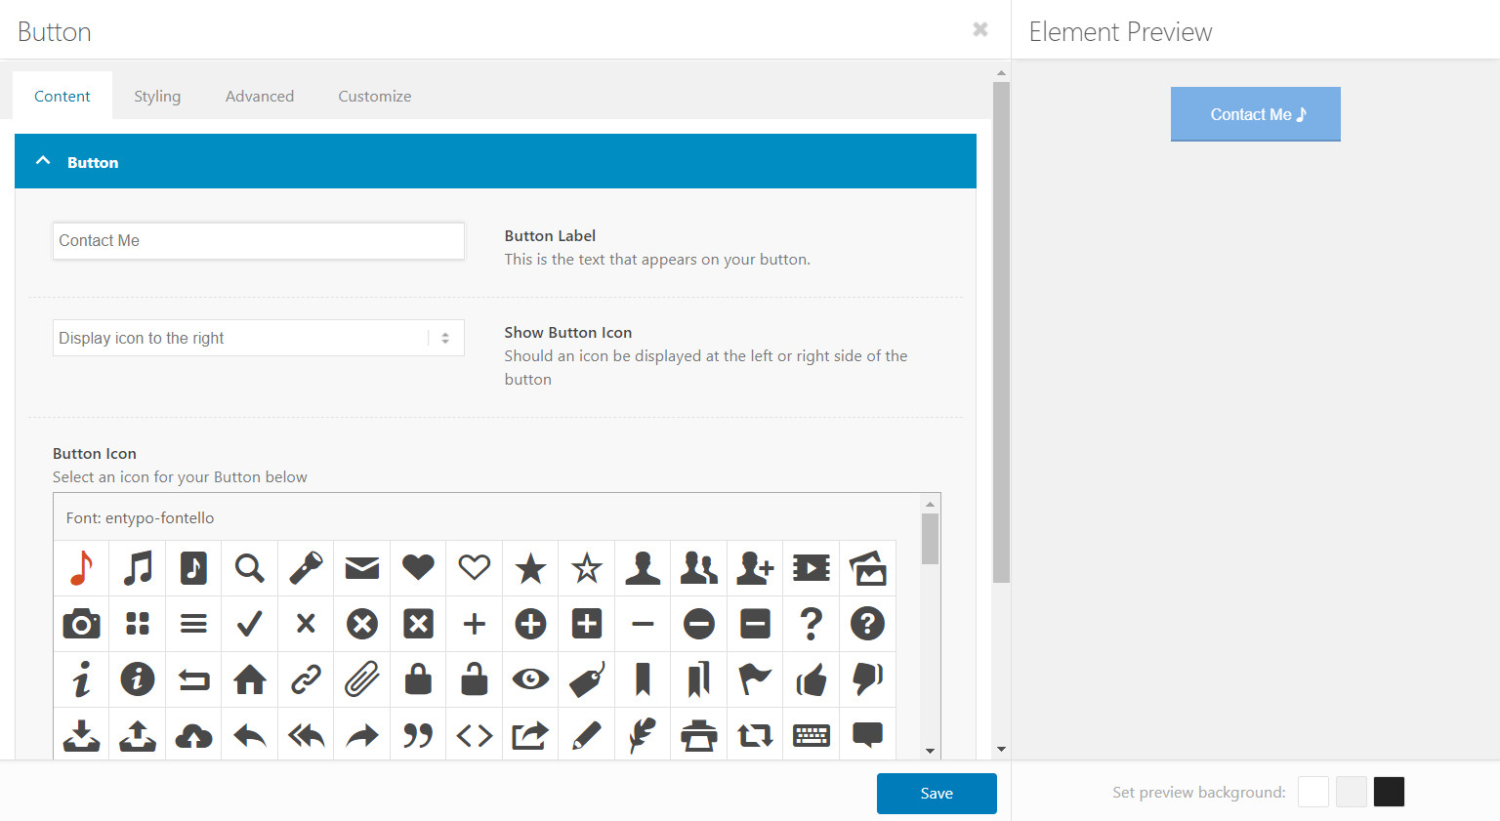Viewport: 1500px width, 821px height.
Task: Switch to the Customize tab
Action: click(374, 95)
